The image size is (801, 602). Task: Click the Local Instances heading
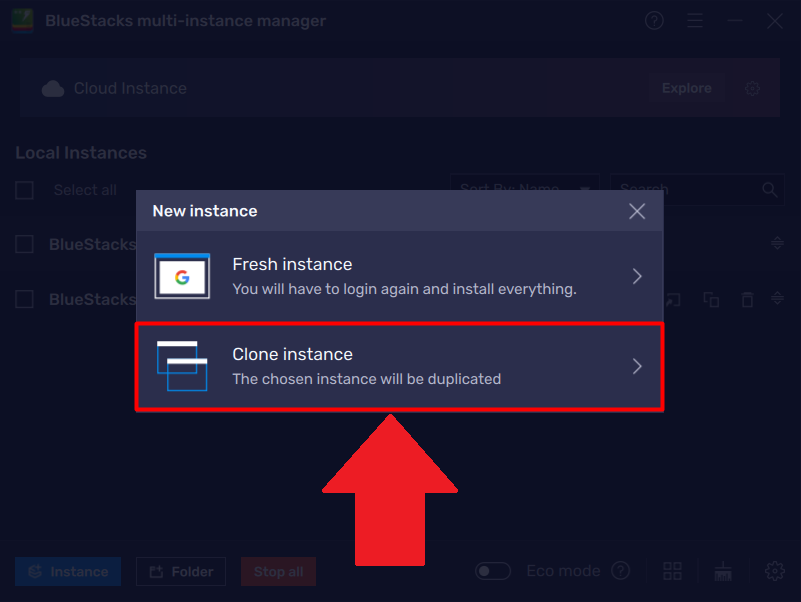[x=81, y=153]
